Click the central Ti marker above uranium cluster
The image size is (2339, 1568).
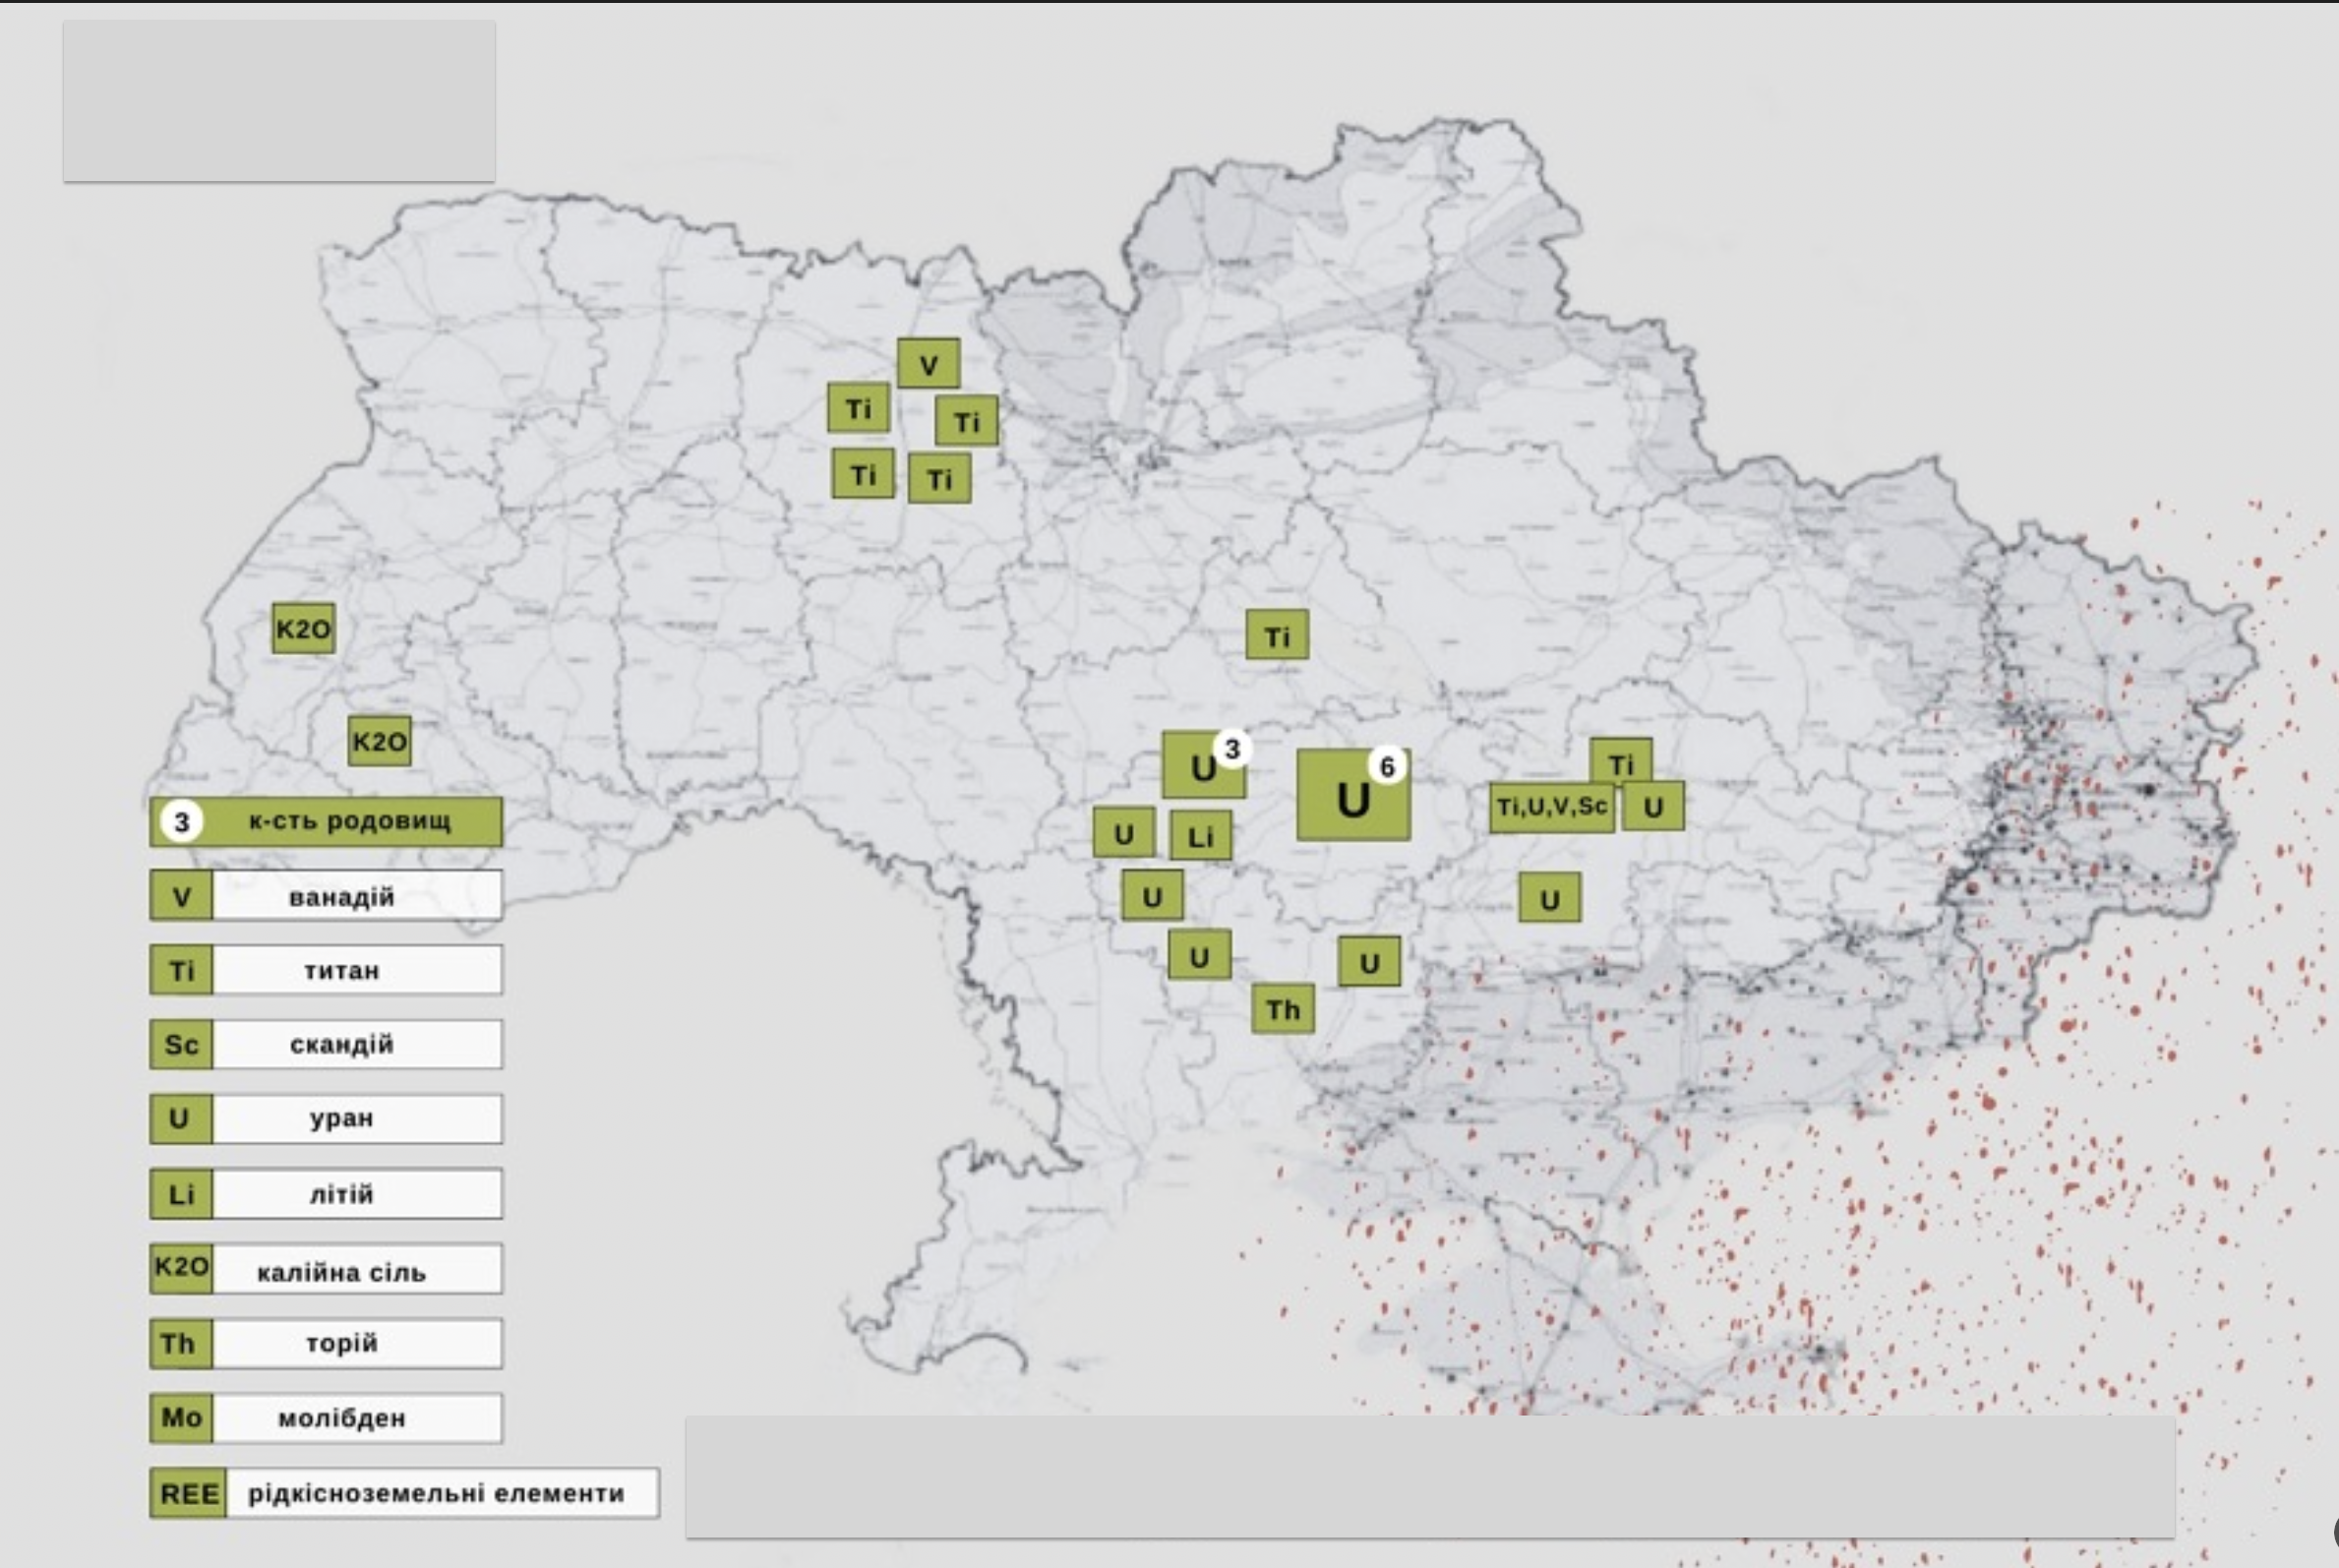tap(1277, 636)
